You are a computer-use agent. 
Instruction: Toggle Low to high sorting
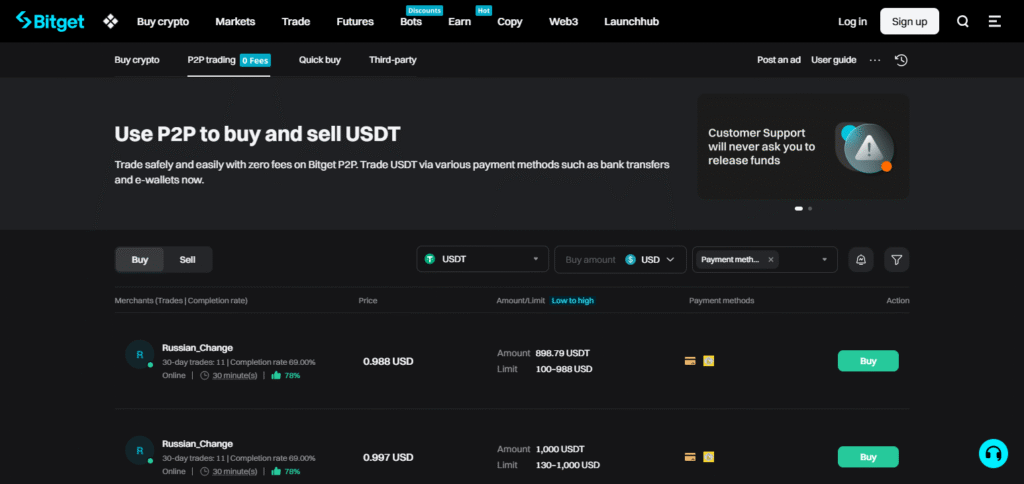573,300
